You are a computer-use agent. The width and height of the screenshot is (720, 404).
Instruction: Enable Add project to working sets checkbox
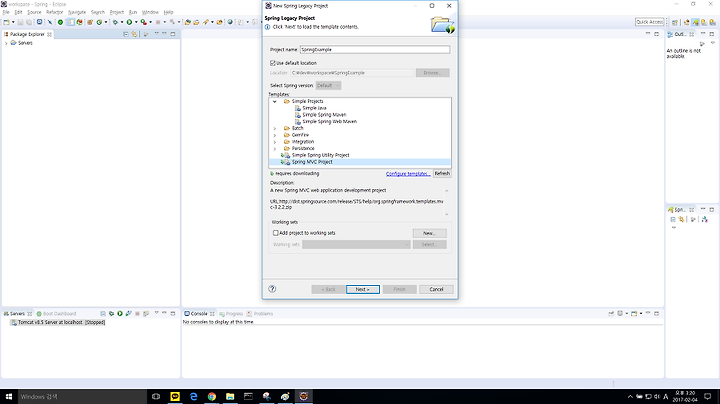[x=276, y=233]
